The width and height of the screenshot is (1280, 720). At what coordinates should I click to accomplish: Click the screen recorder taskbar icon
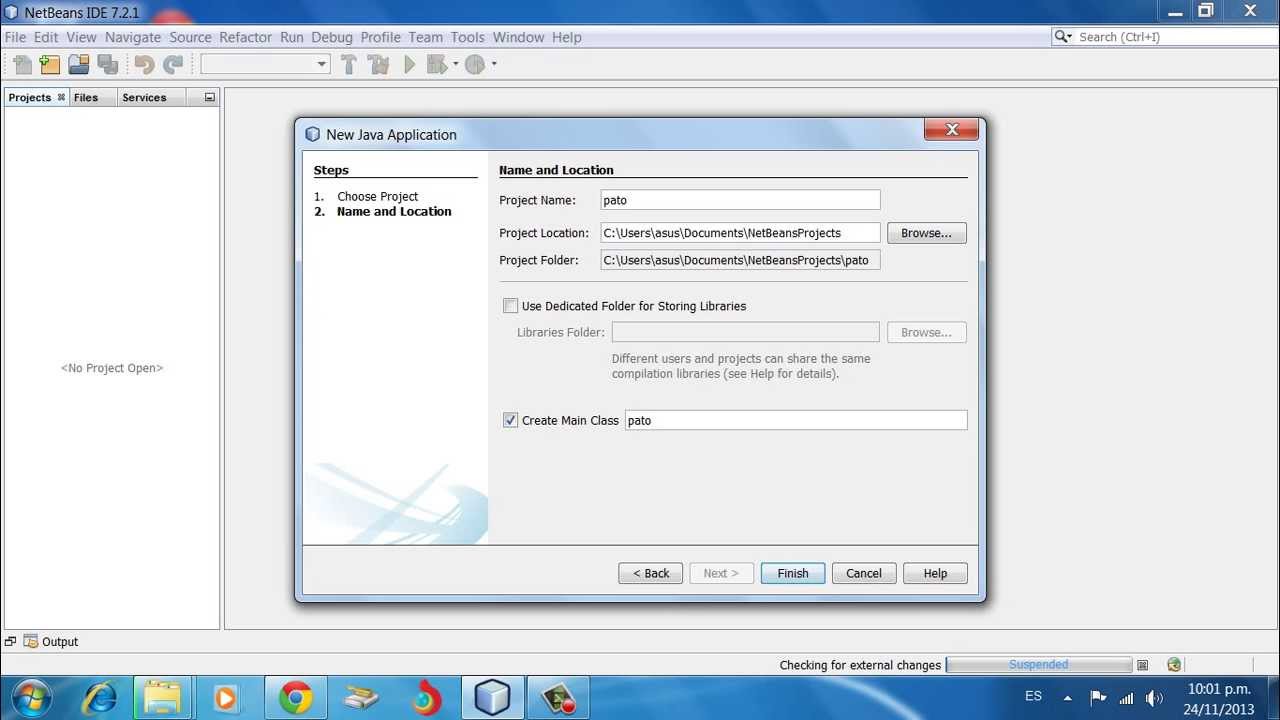[557, 697]
